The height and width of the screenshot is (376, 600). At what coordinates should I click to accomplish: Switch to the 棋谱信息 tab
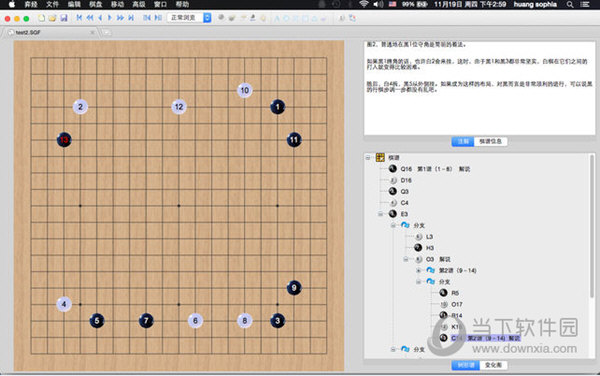(x=491, y=142)
